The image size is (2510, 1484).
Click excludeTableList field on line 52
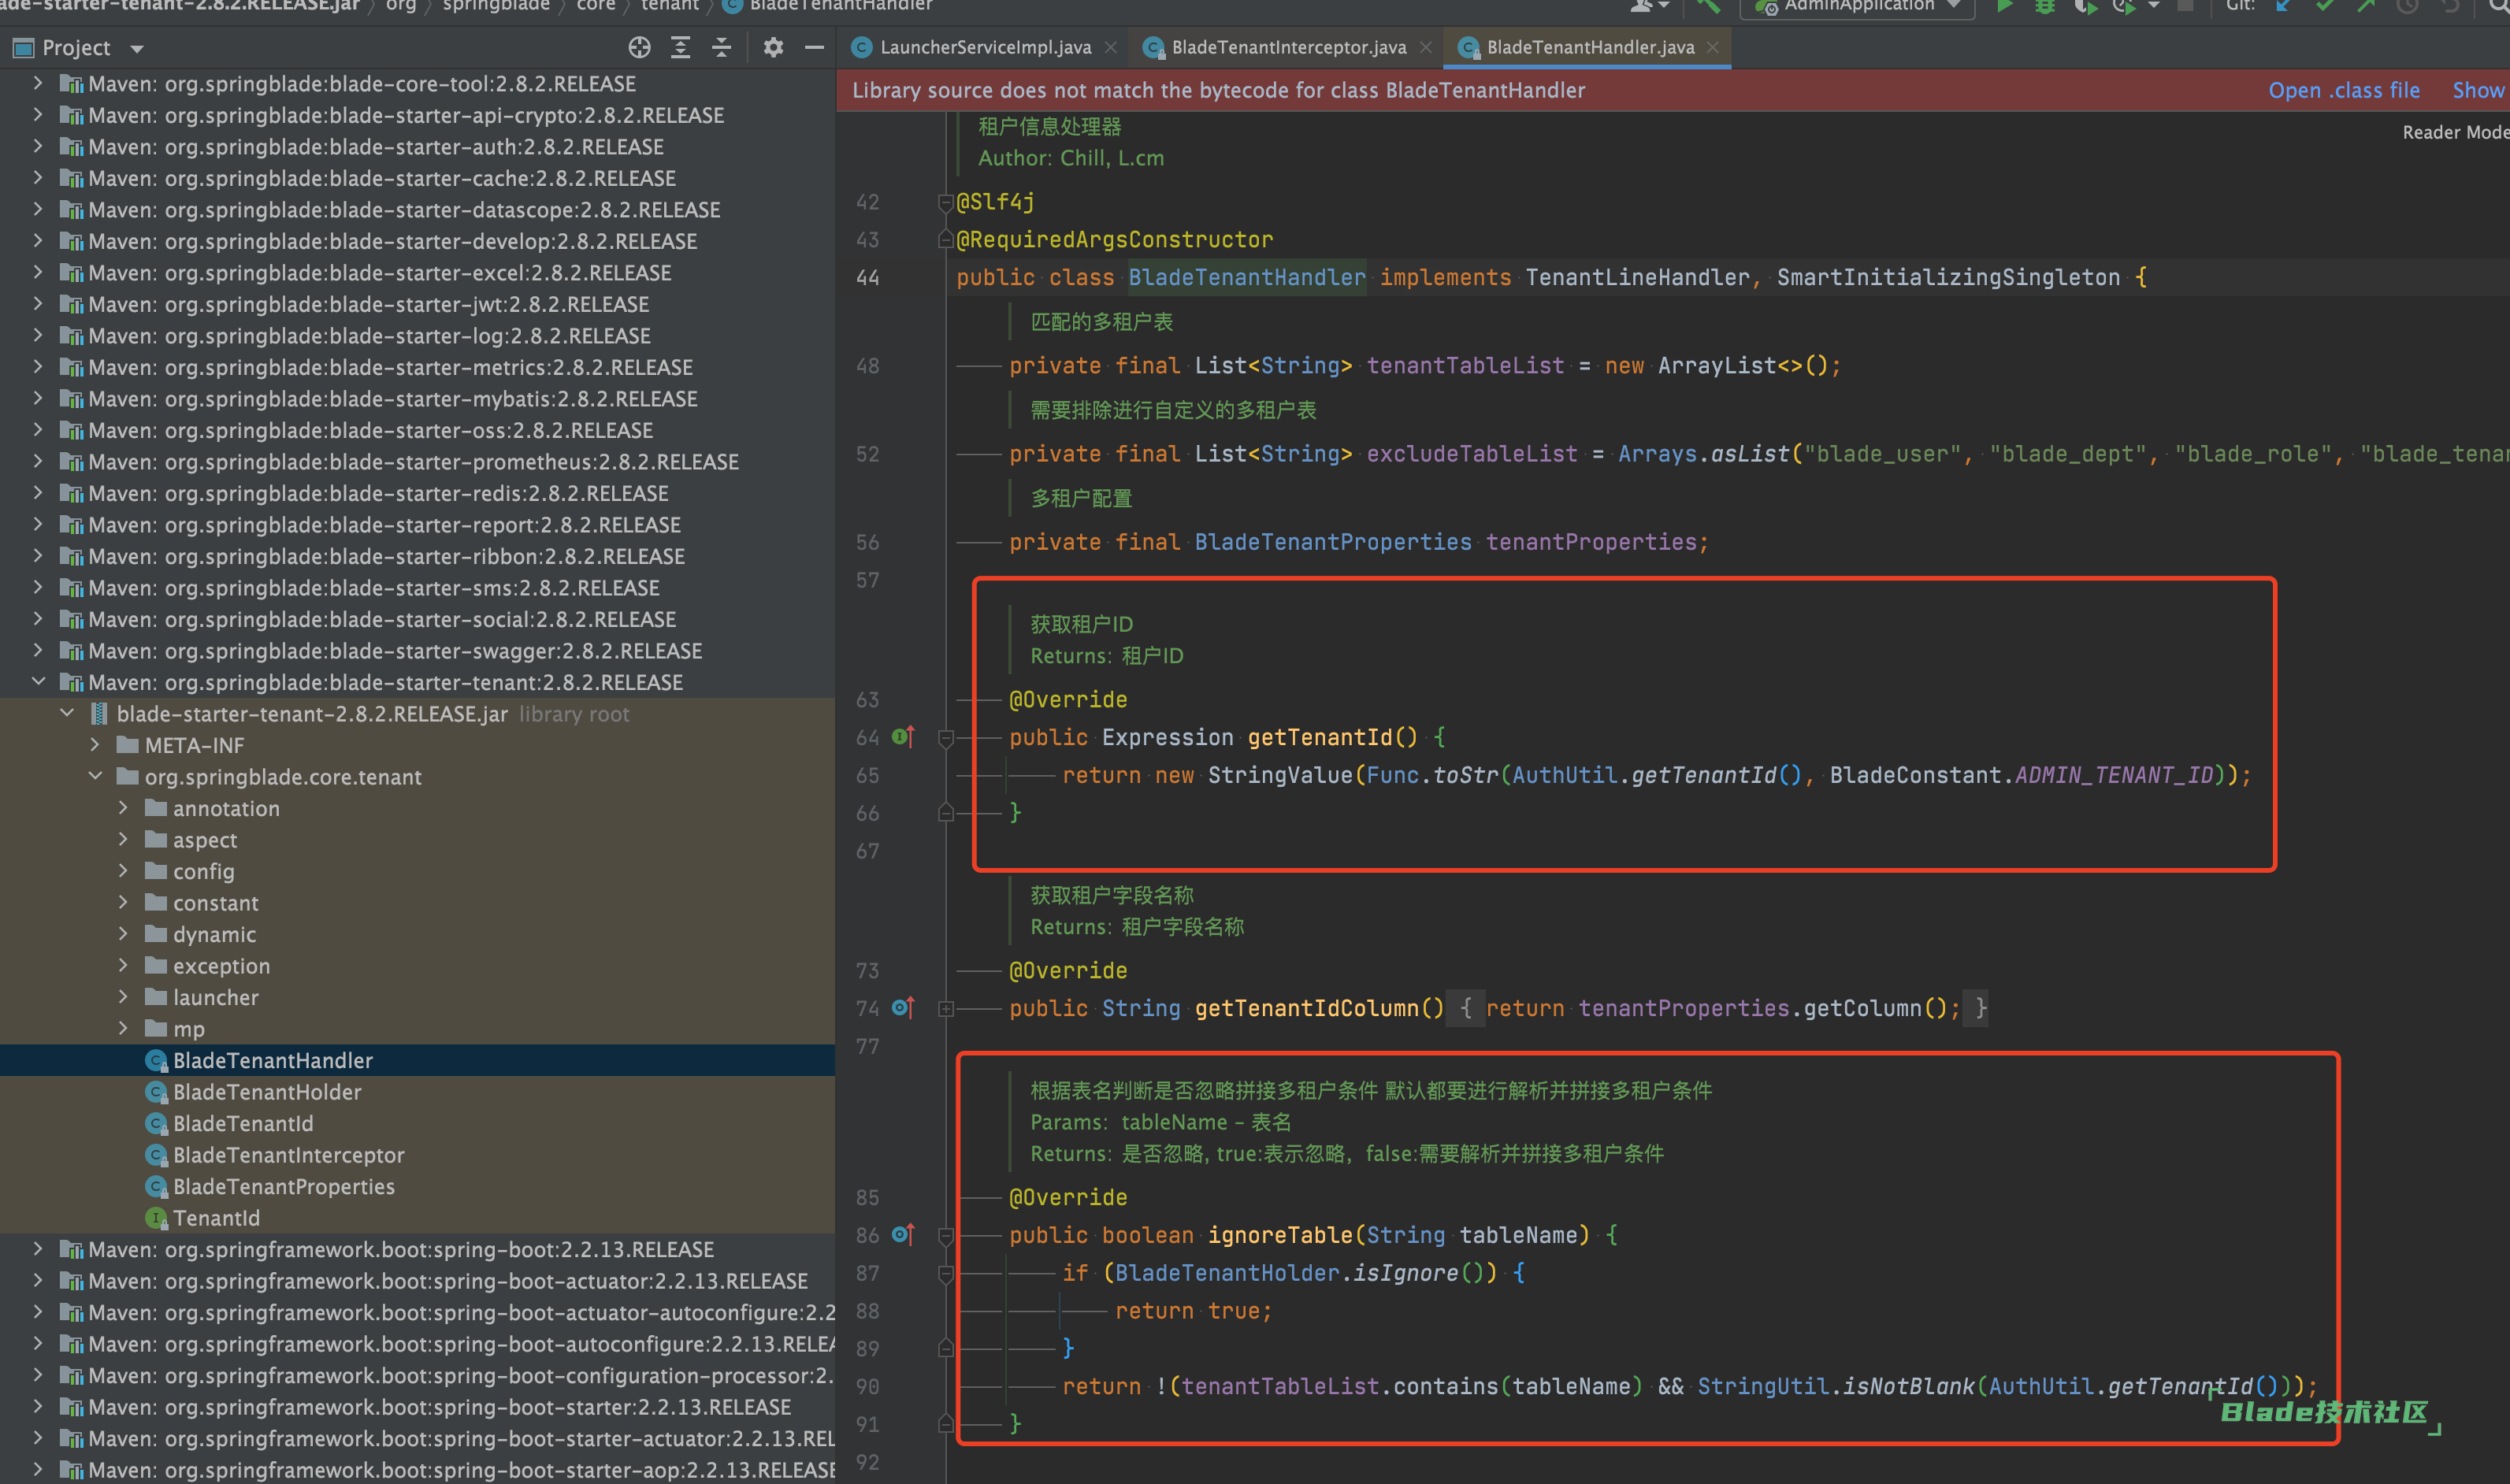click(x=1472, y=454)
